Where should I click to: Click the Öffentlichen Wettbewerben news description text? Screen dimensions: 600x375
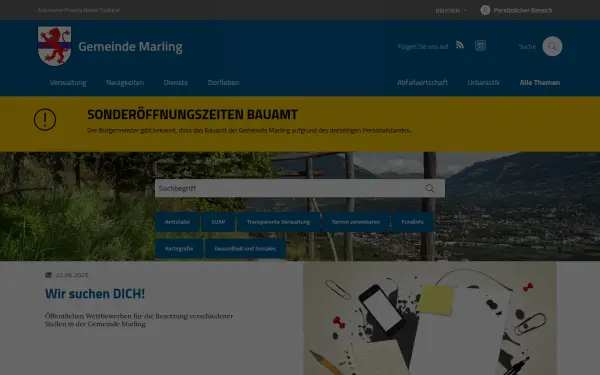[x=139, y=320]
